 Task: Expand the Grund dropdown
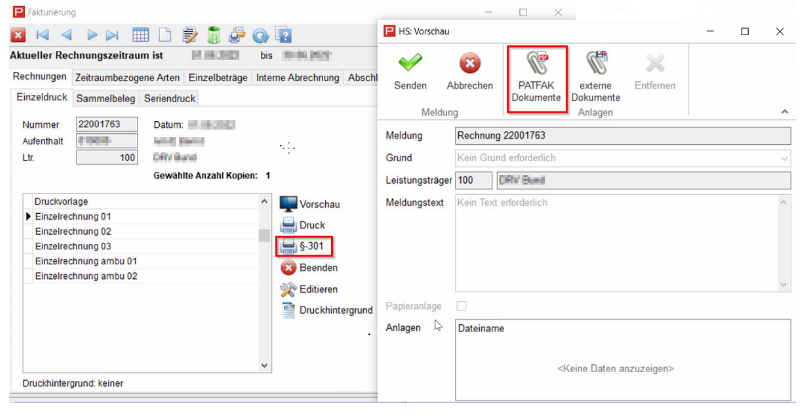(783, 157)
